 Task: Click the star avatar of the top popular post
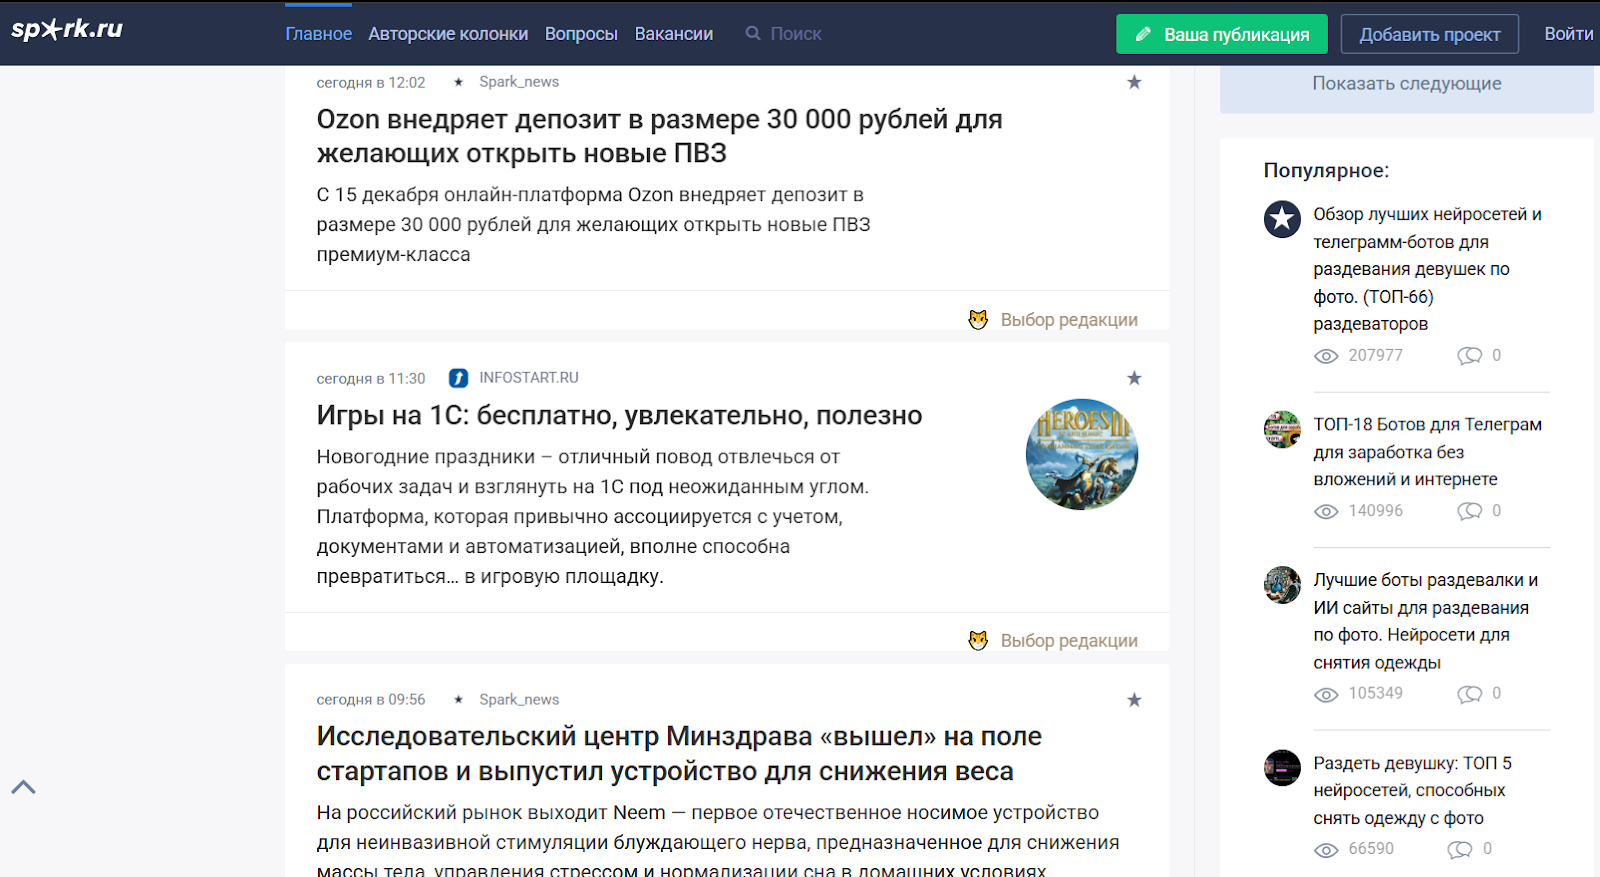coord(1282,219)
